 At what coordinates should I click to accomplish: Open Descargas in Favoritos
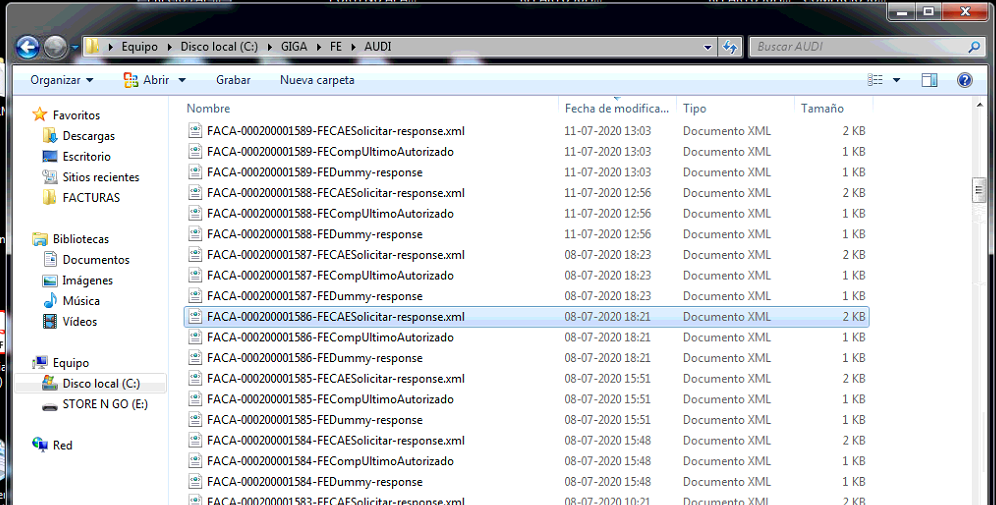[88, 136]
